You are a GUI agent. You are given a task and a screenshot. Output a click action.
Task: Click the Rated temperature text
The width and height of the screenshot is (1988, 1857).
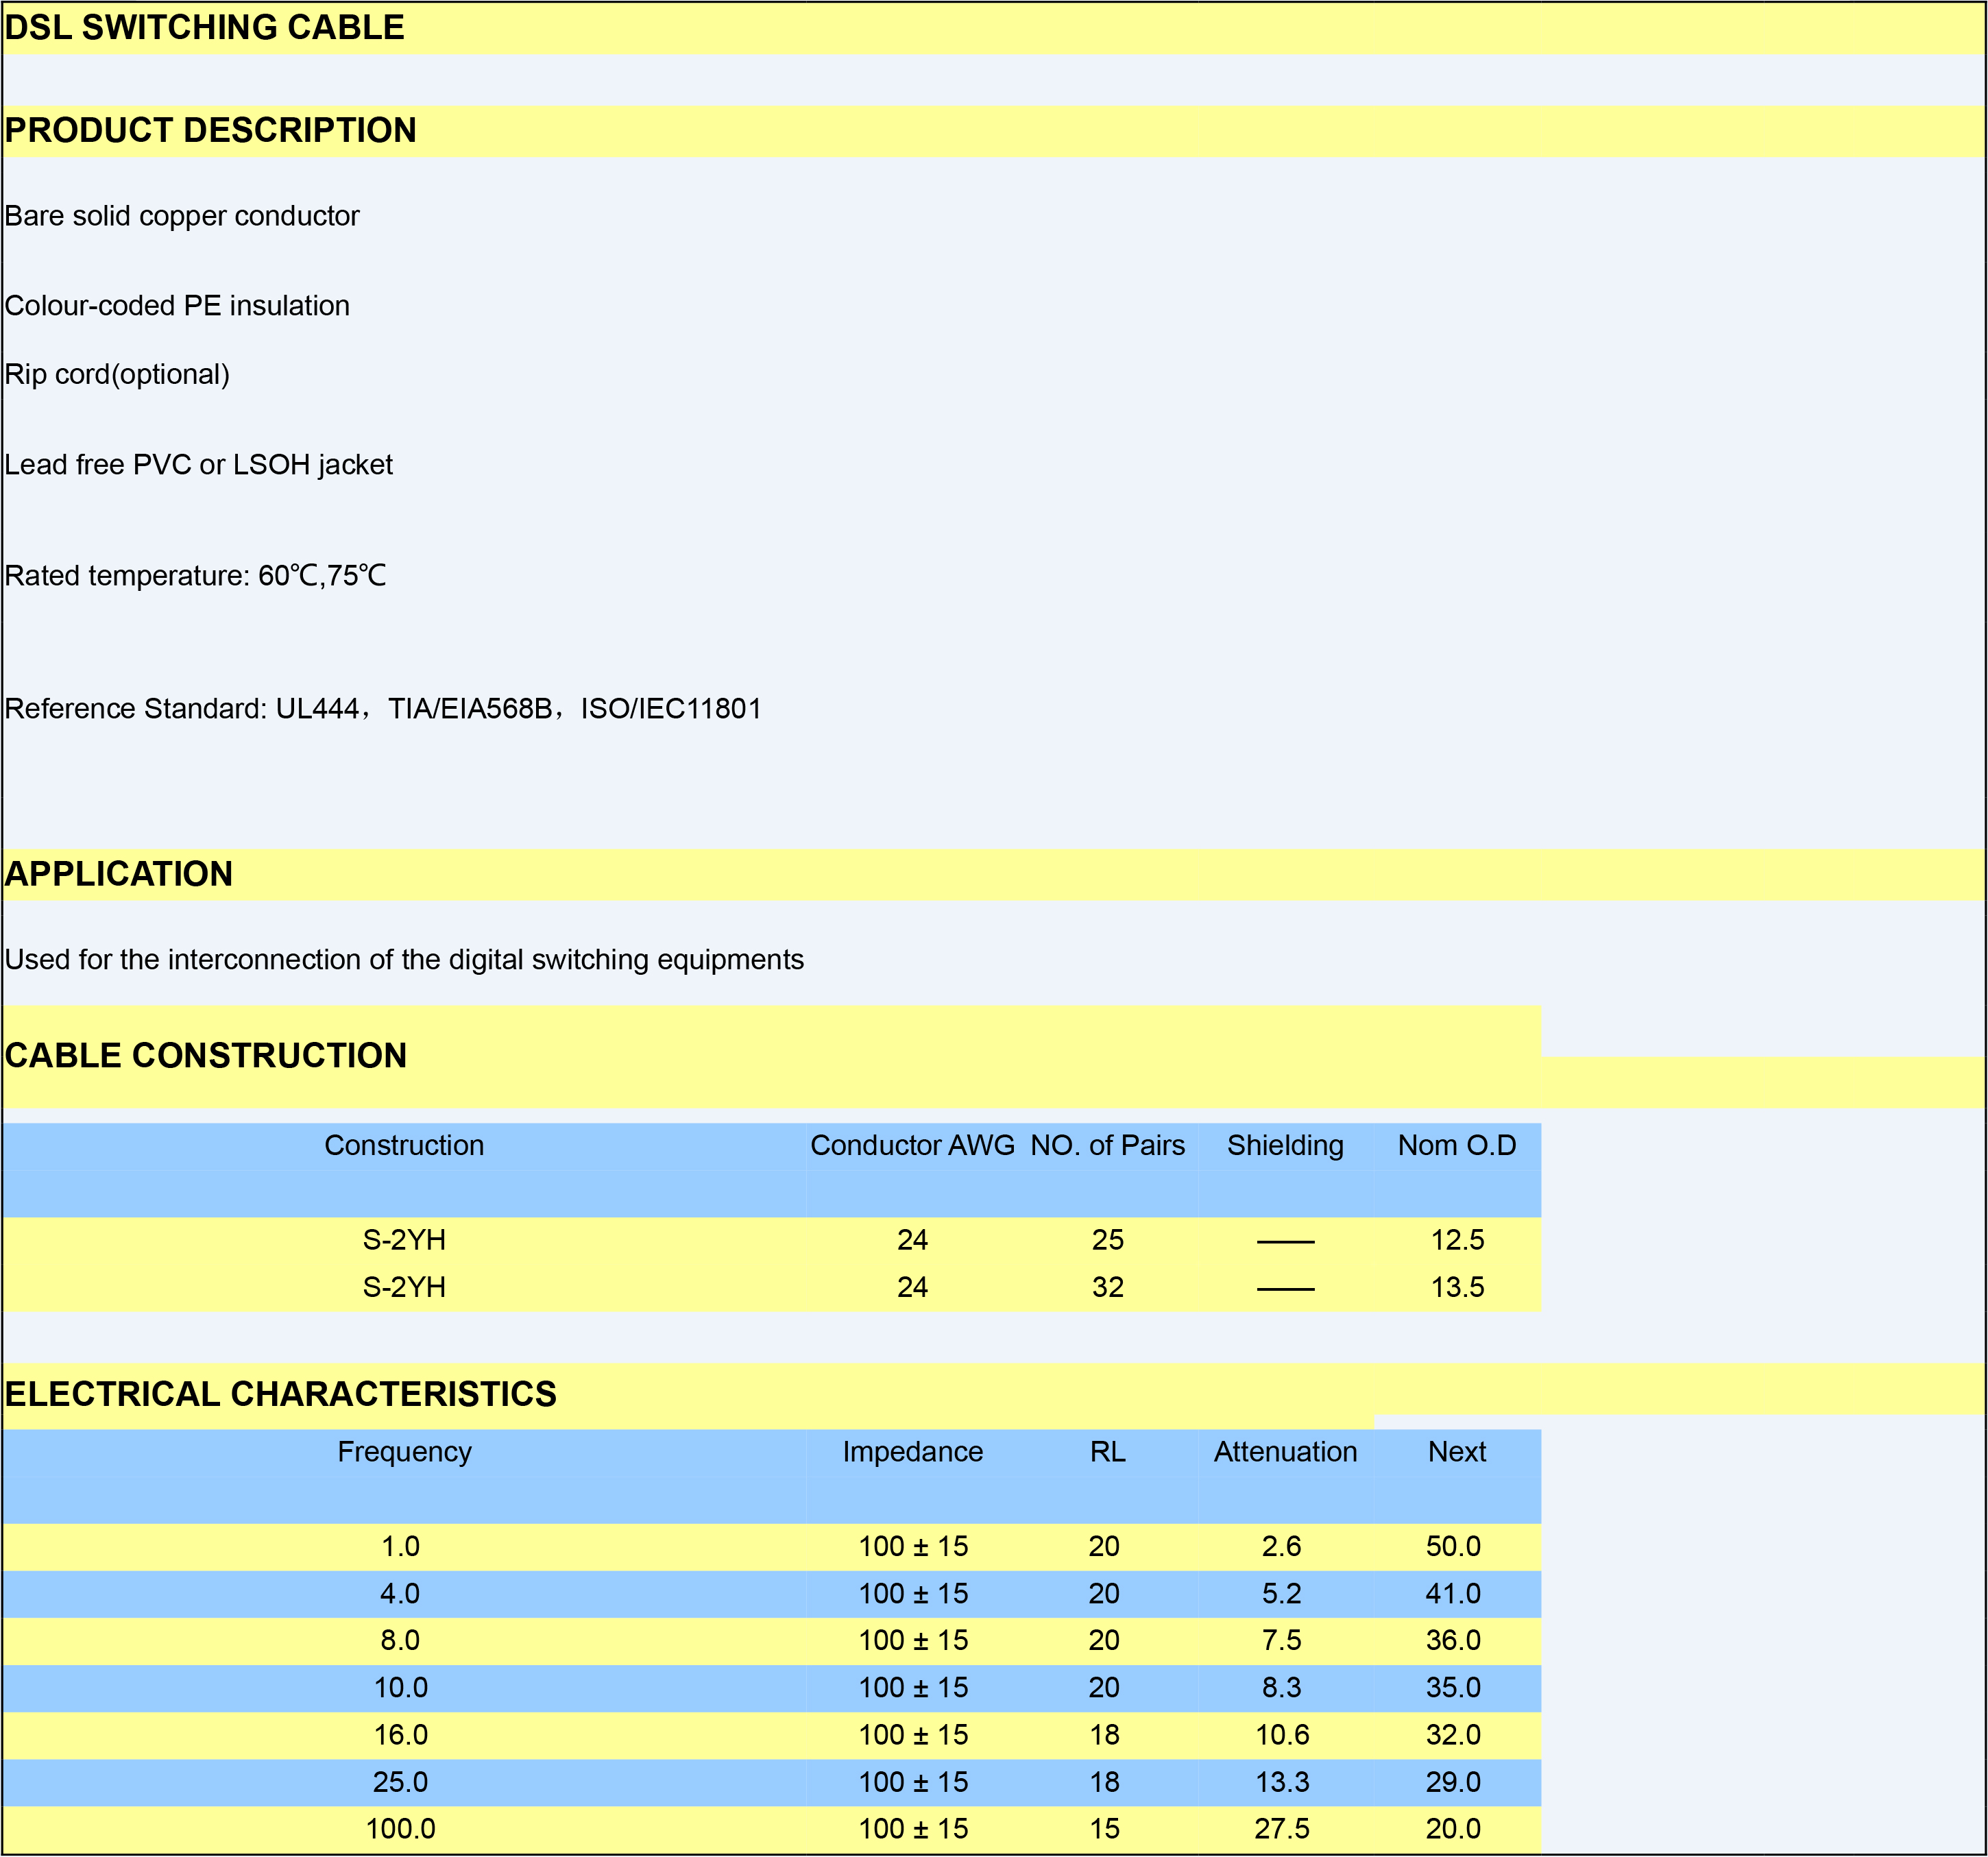click(x=196, y=576)
